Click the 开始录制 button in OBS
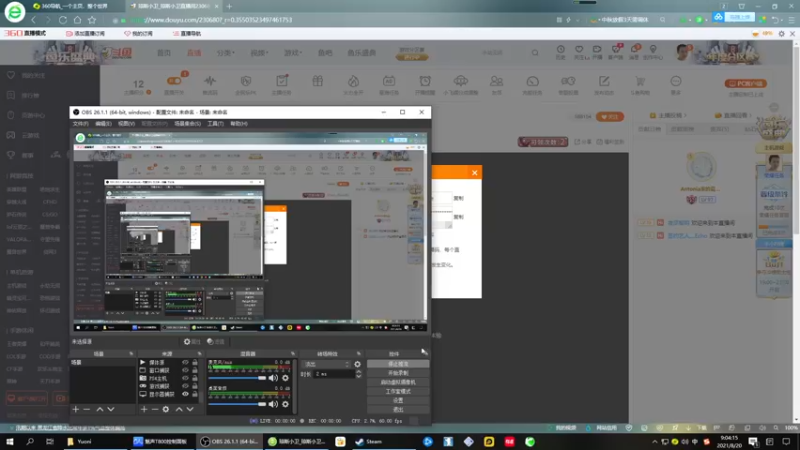 (x=398, y=373)
